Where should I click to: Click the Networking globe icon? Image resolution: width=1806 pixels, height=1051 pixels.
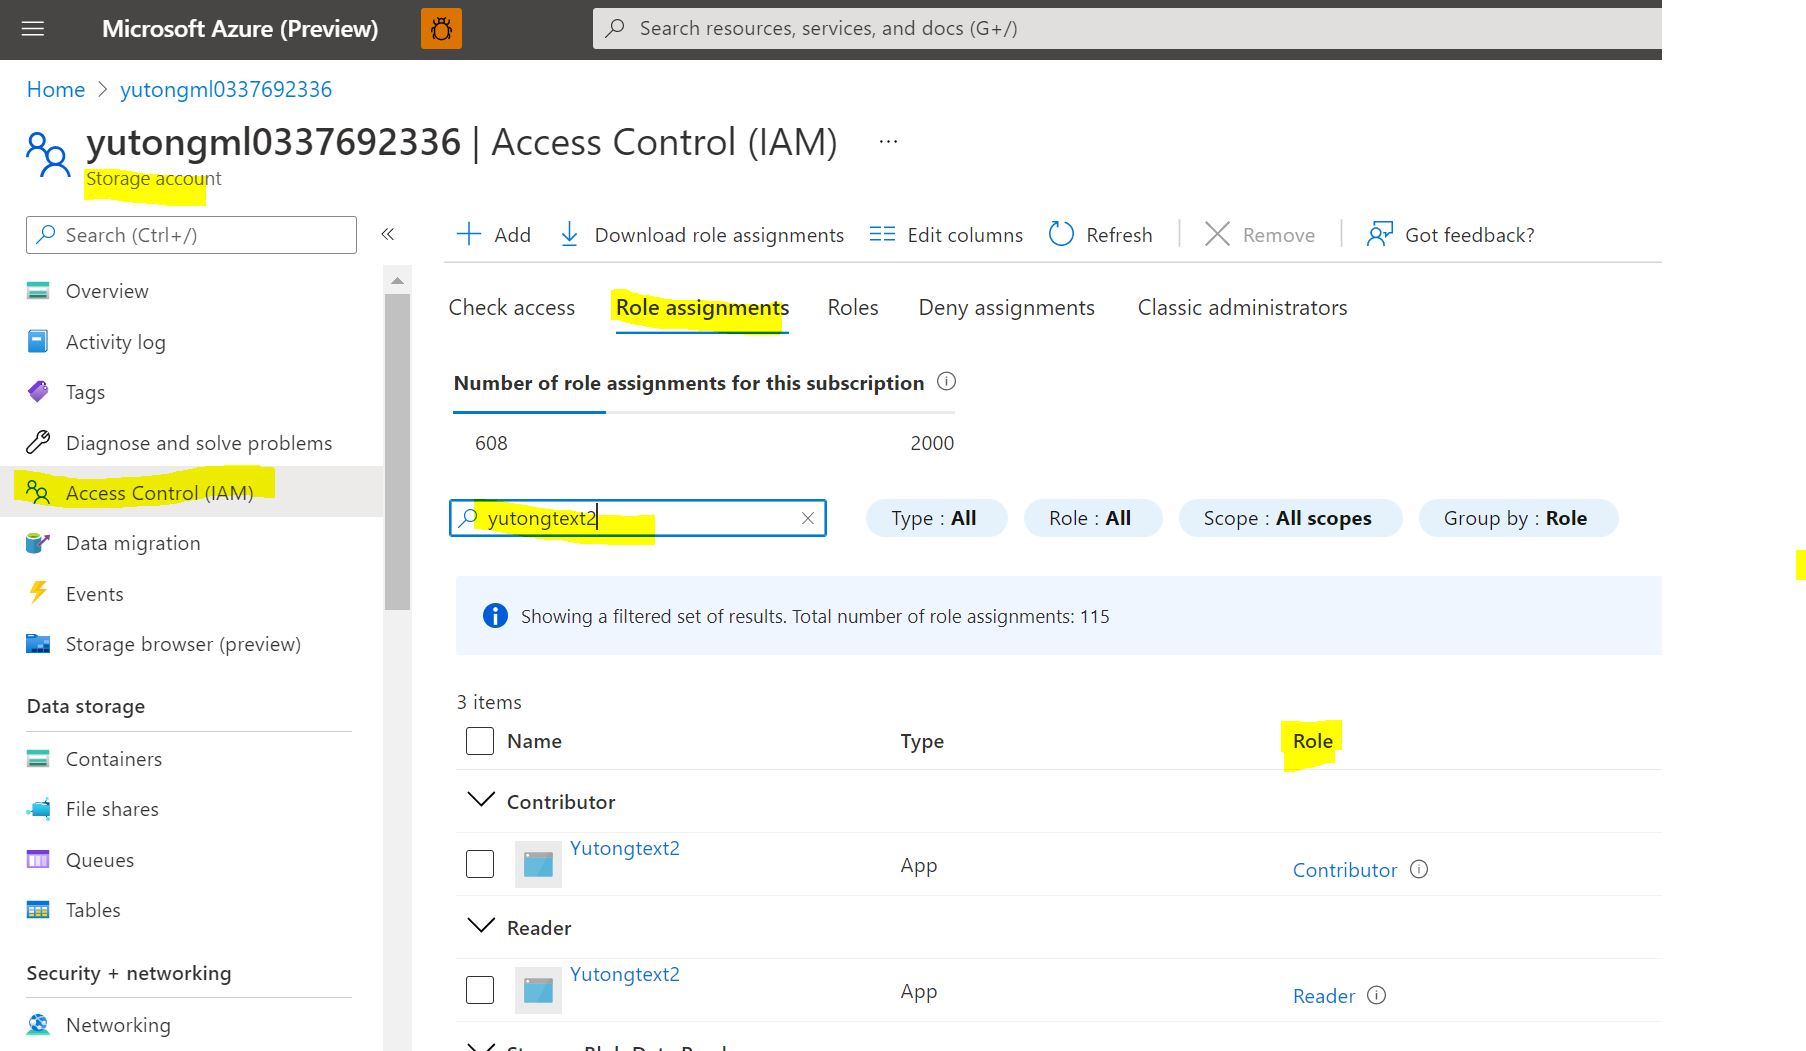click(x=38, y=1024)
